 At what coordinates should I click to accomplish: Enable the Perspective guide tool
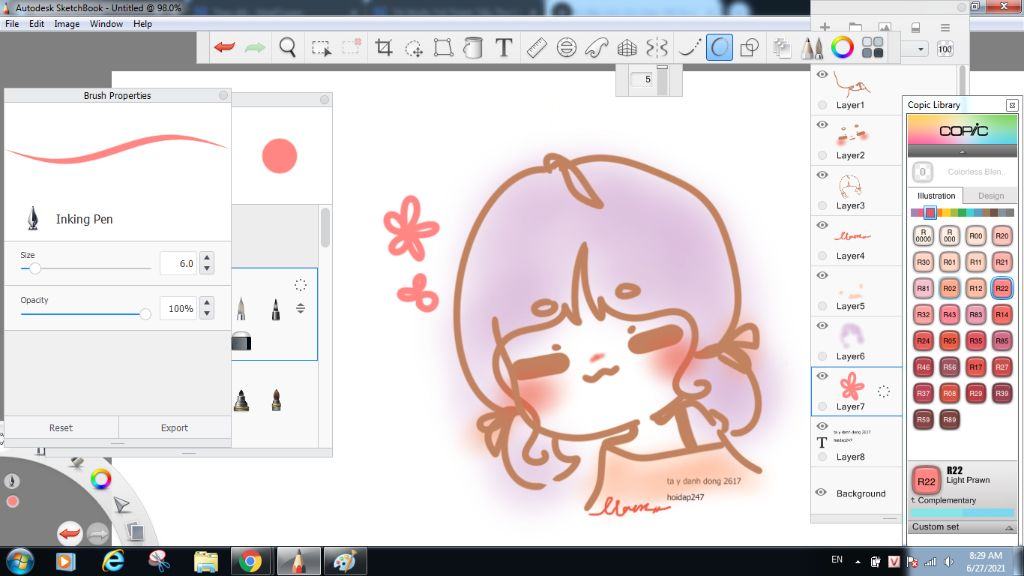click(x=627, y=47)
